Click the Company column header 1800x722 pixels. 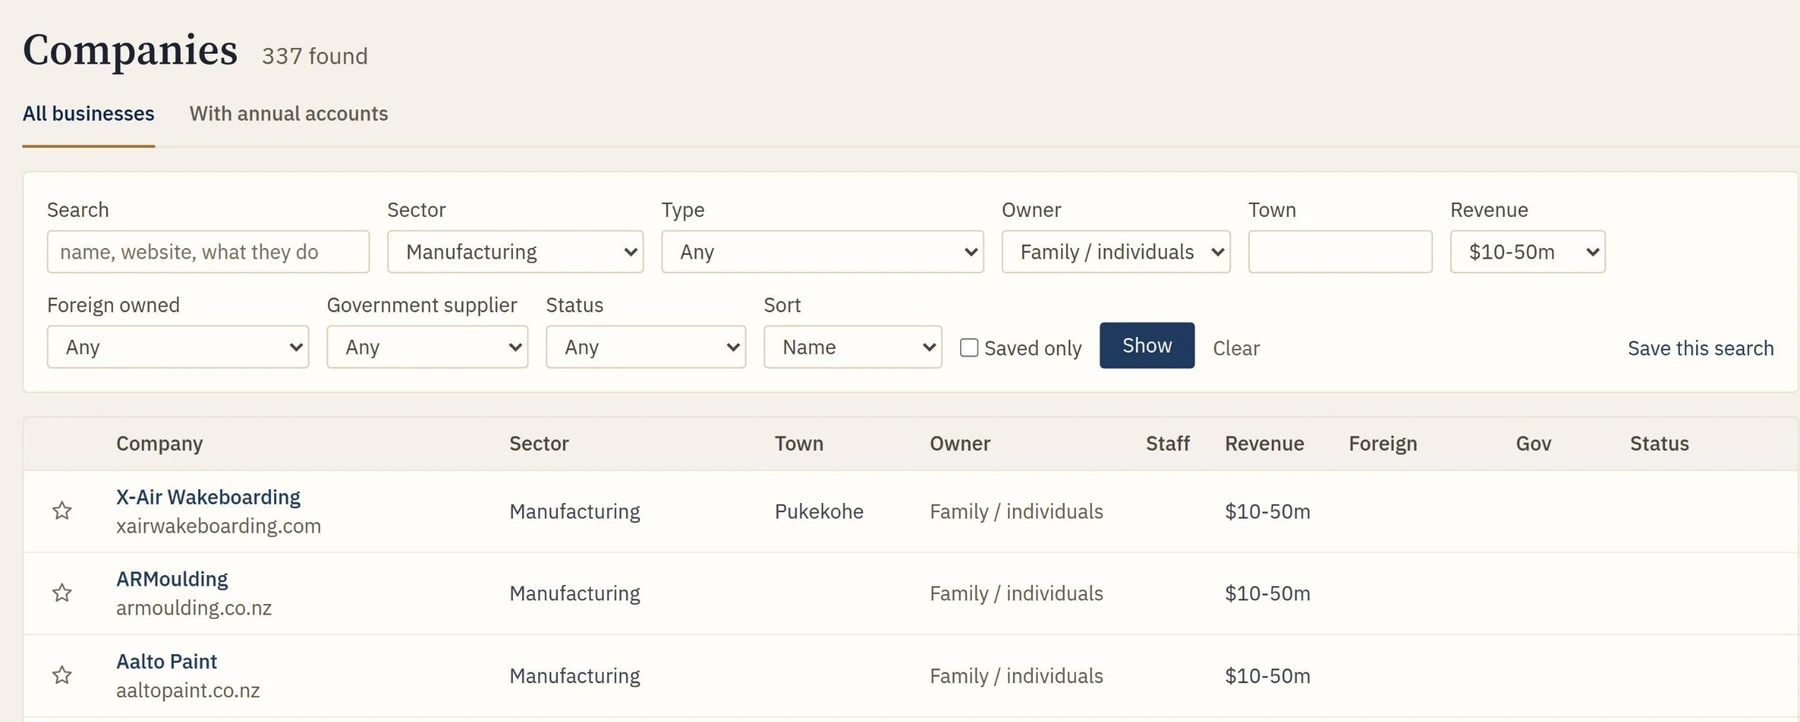[159, 444]
